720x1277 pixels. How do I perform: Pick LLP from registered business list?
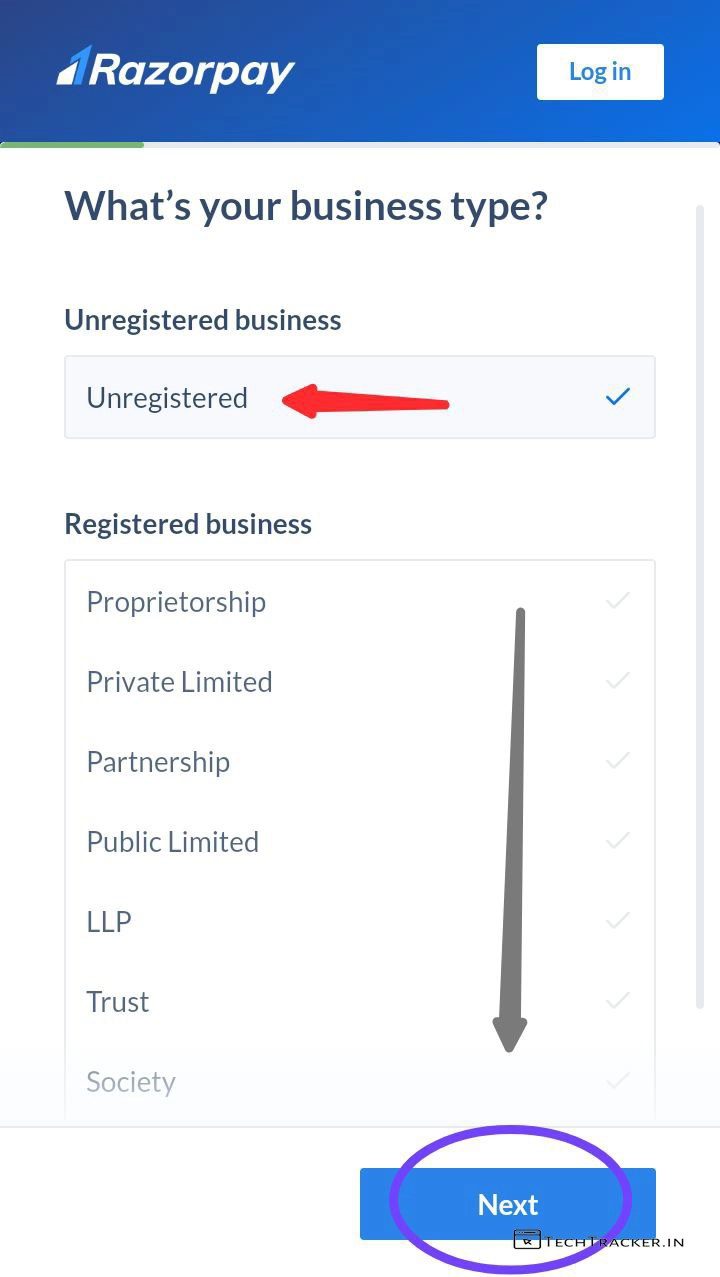pyautogui.click(x=109, y=922)
